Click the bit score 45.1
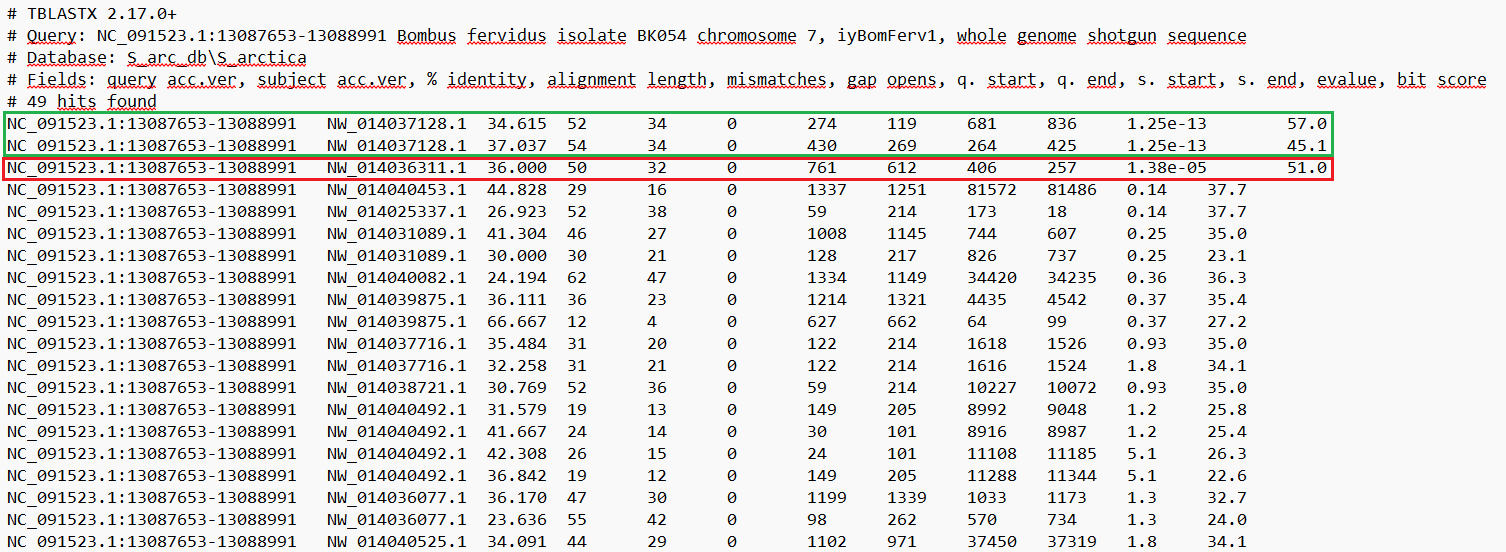Image resolution: width=1506 pixels, height=552 pixels. click(1307, 145)
